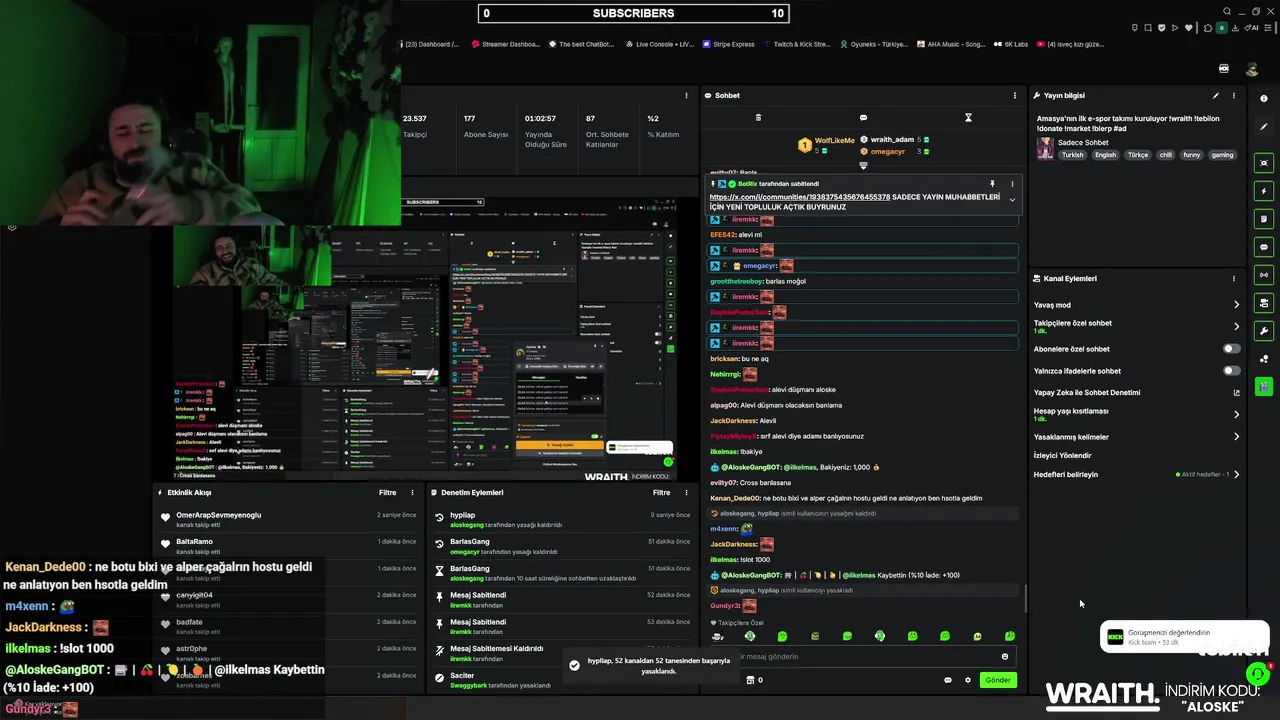Open the Kick team feedback notification
Screen dimensions: 1280x720
pyautogui.click(x=1185, y=637)
